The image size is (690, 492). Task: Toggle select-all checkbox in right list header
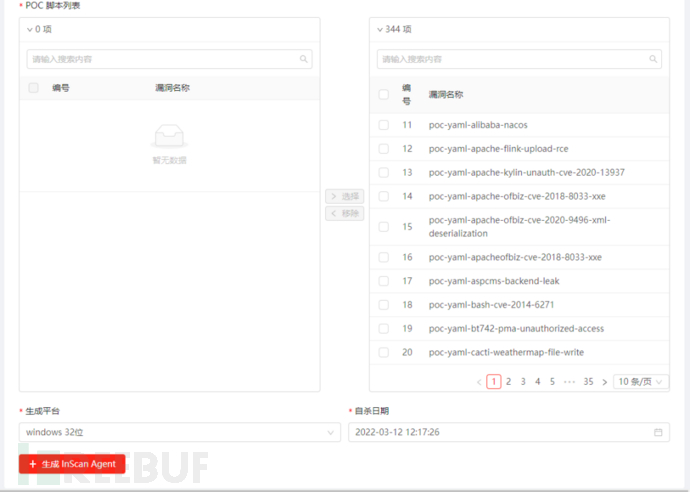[384, 94]
